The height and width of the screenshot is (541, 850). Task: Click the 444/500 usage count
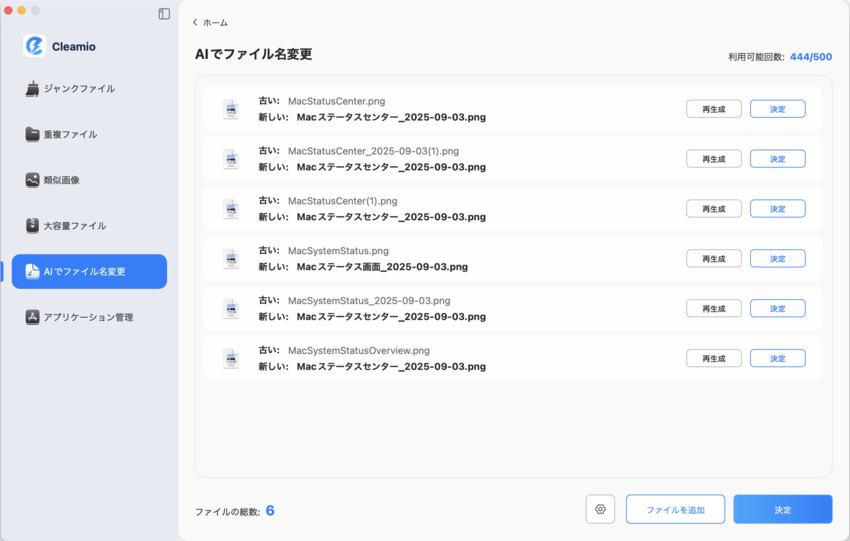811,57
